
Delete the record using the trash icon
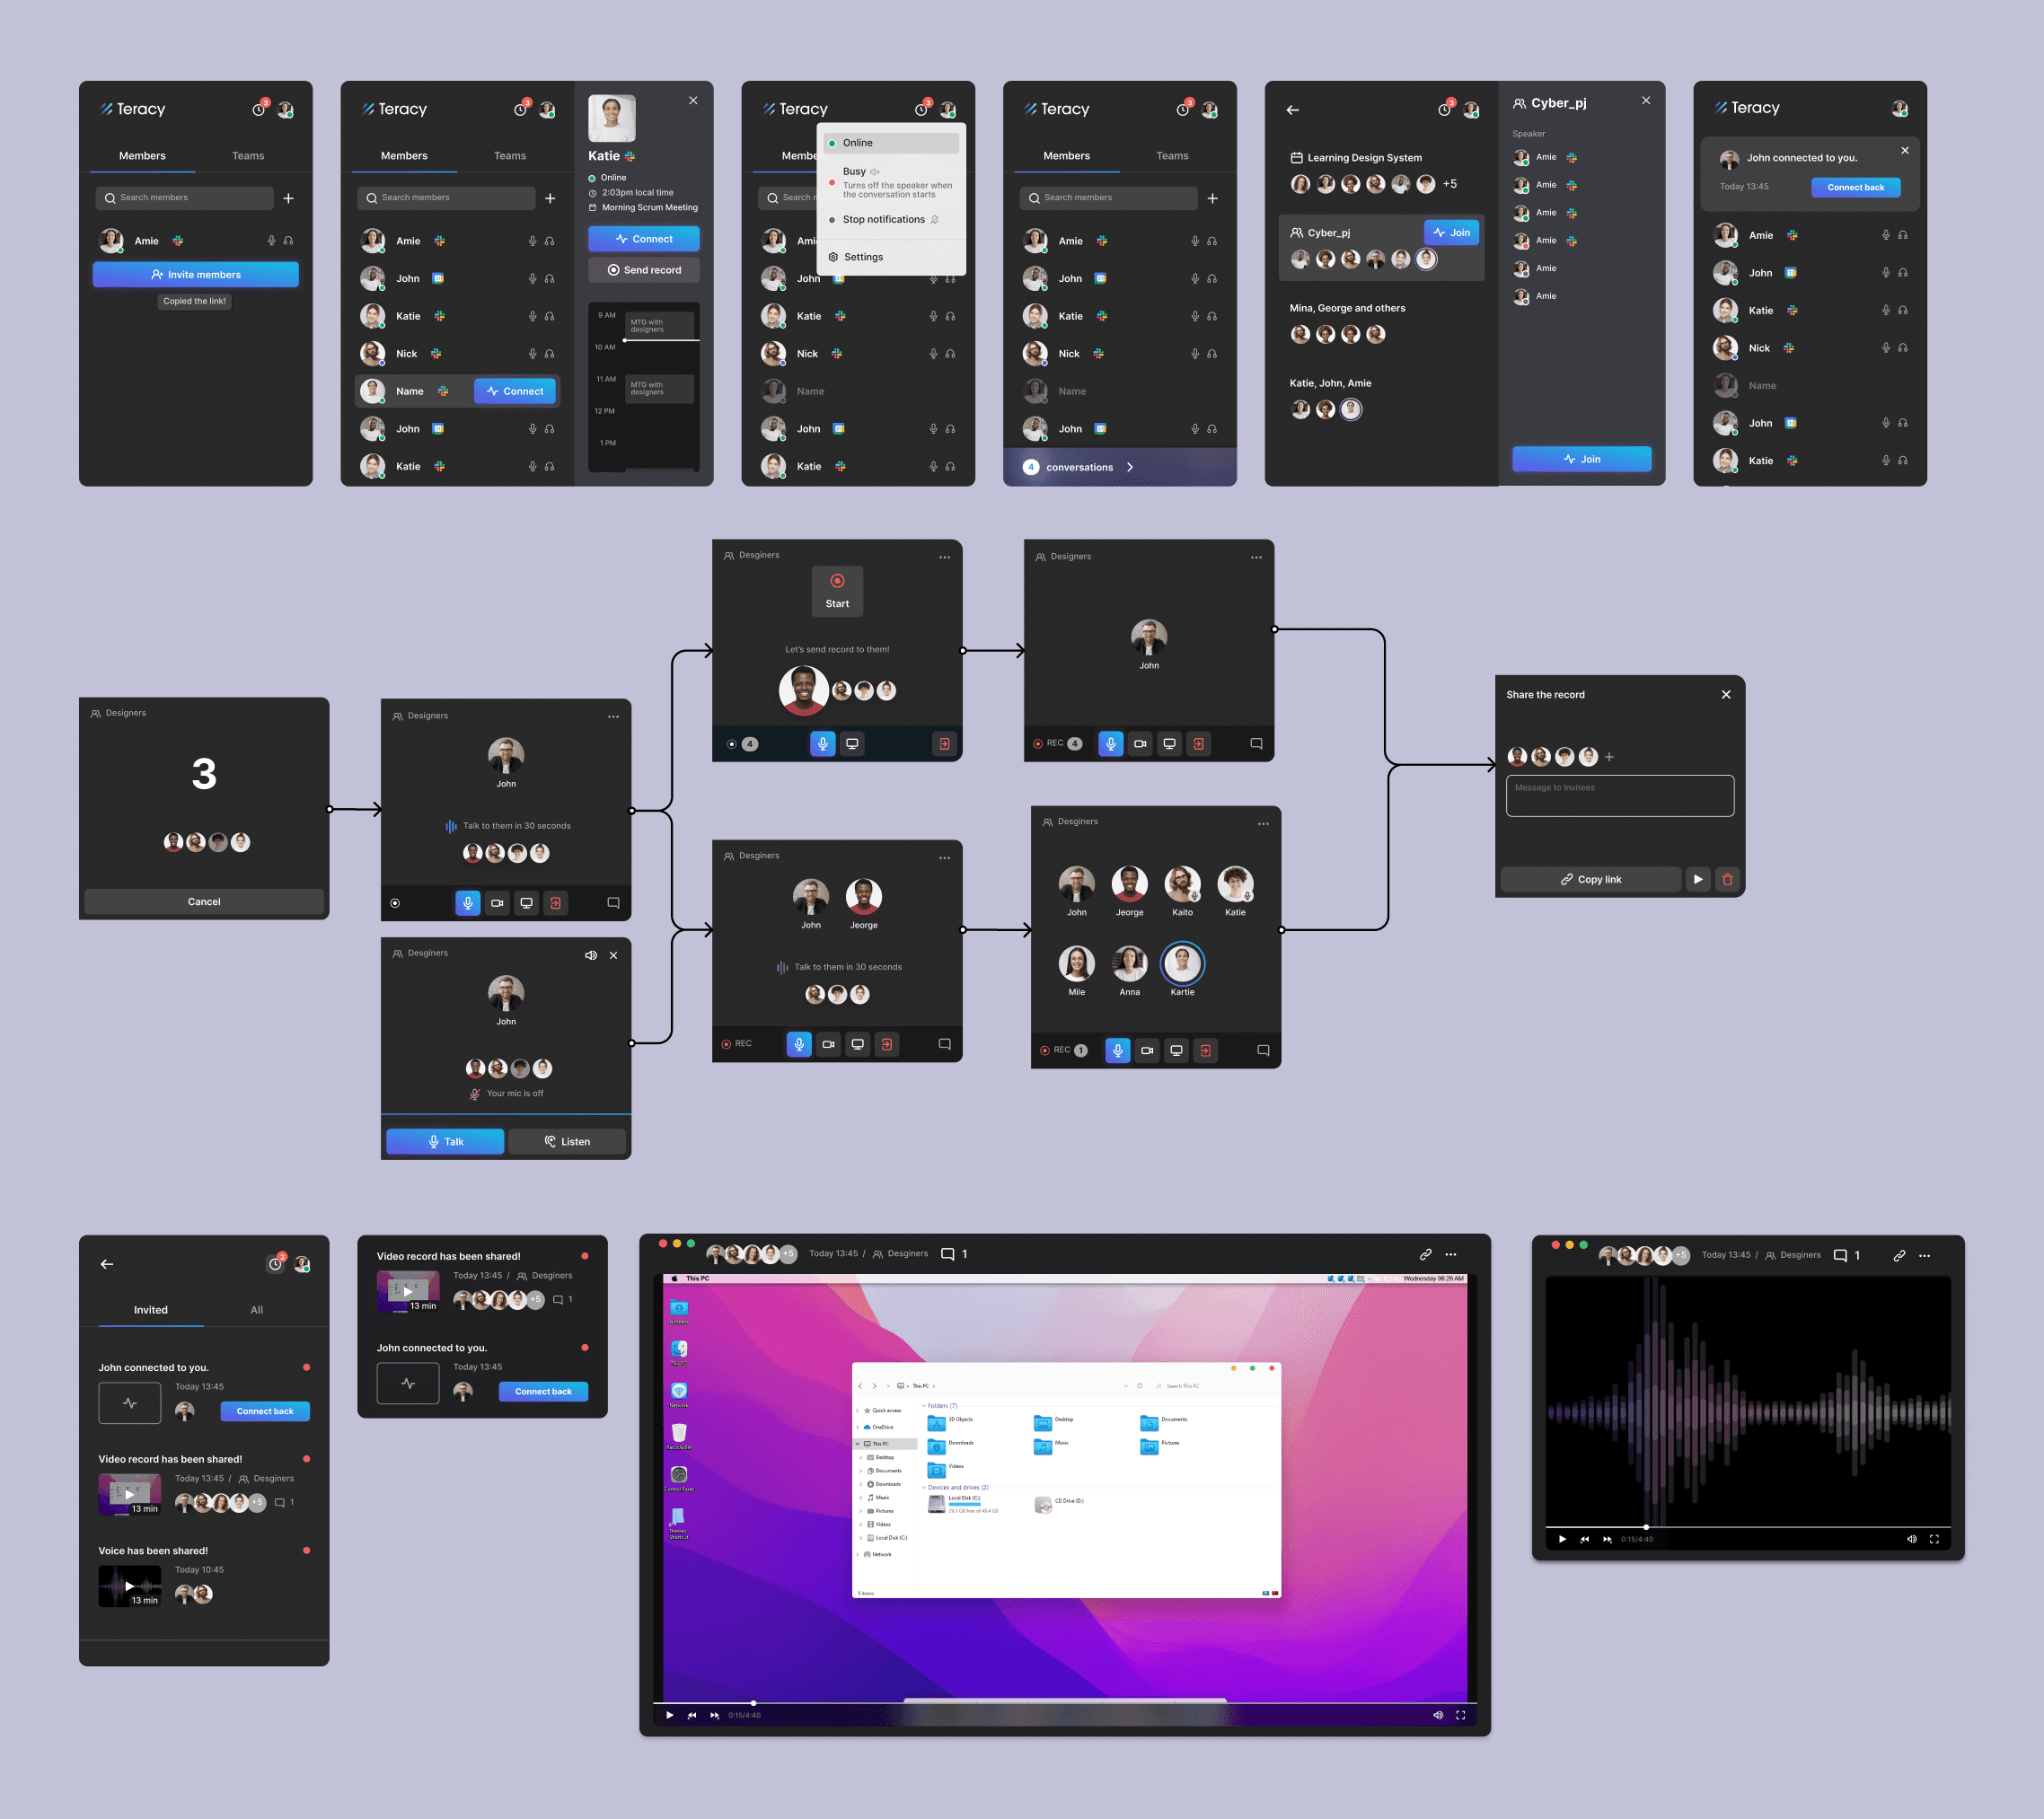coord(1727,879)
